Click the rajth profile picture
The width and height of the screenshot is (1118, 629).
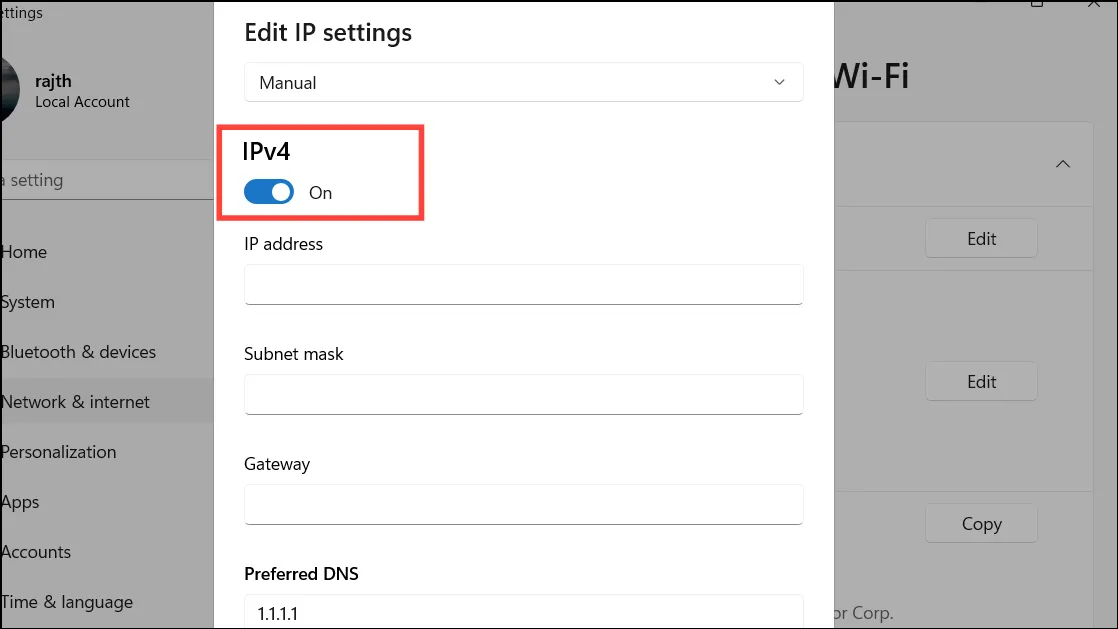[8, 90]
